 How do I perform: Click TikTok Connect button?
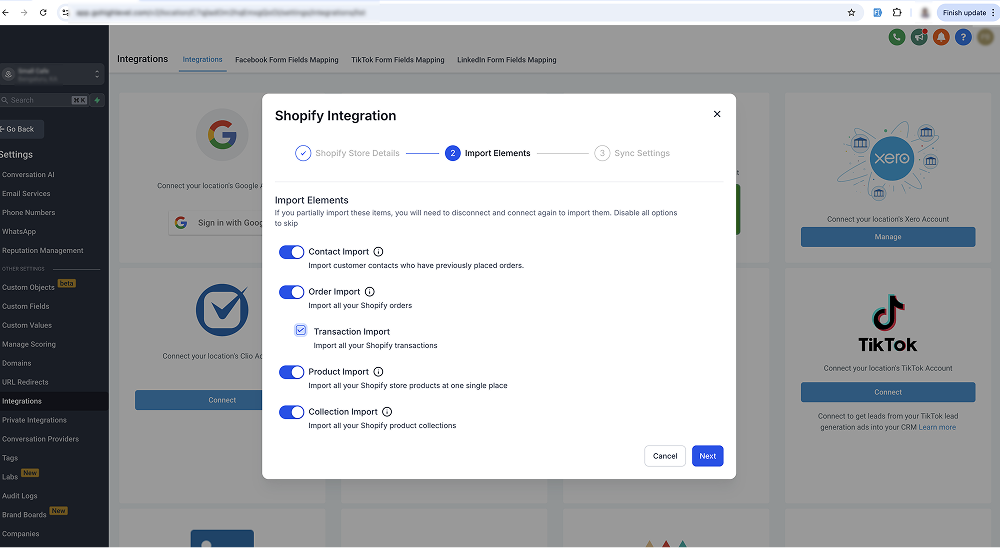click(x=888, y=392)
